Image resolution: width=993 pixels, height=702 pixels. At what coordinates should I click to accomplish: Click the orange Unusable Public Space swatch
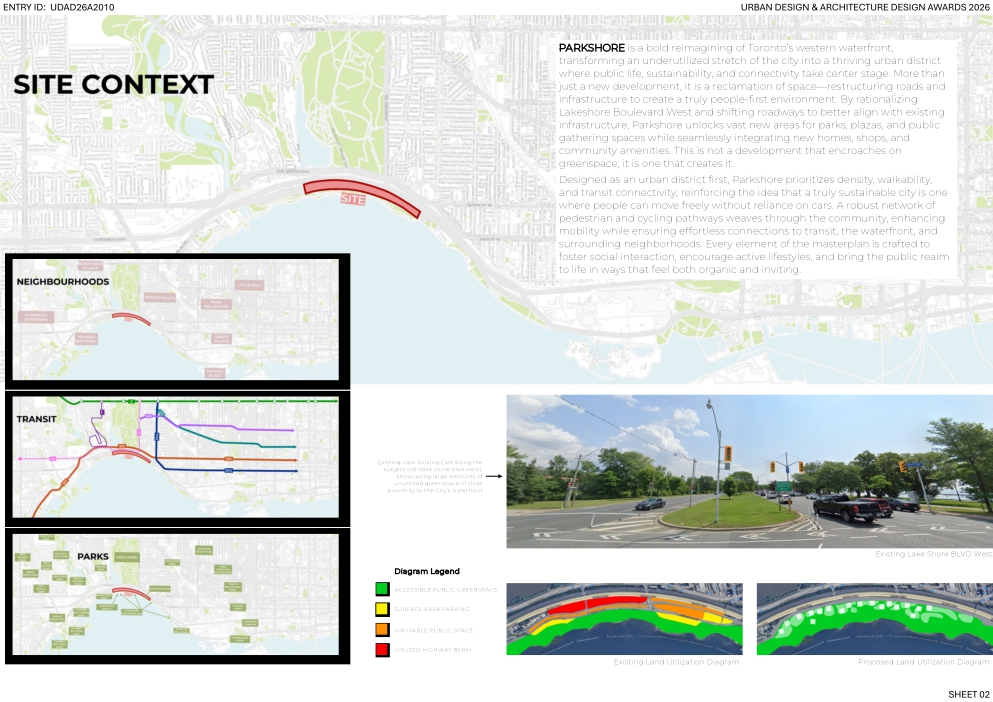pos(381,630)
